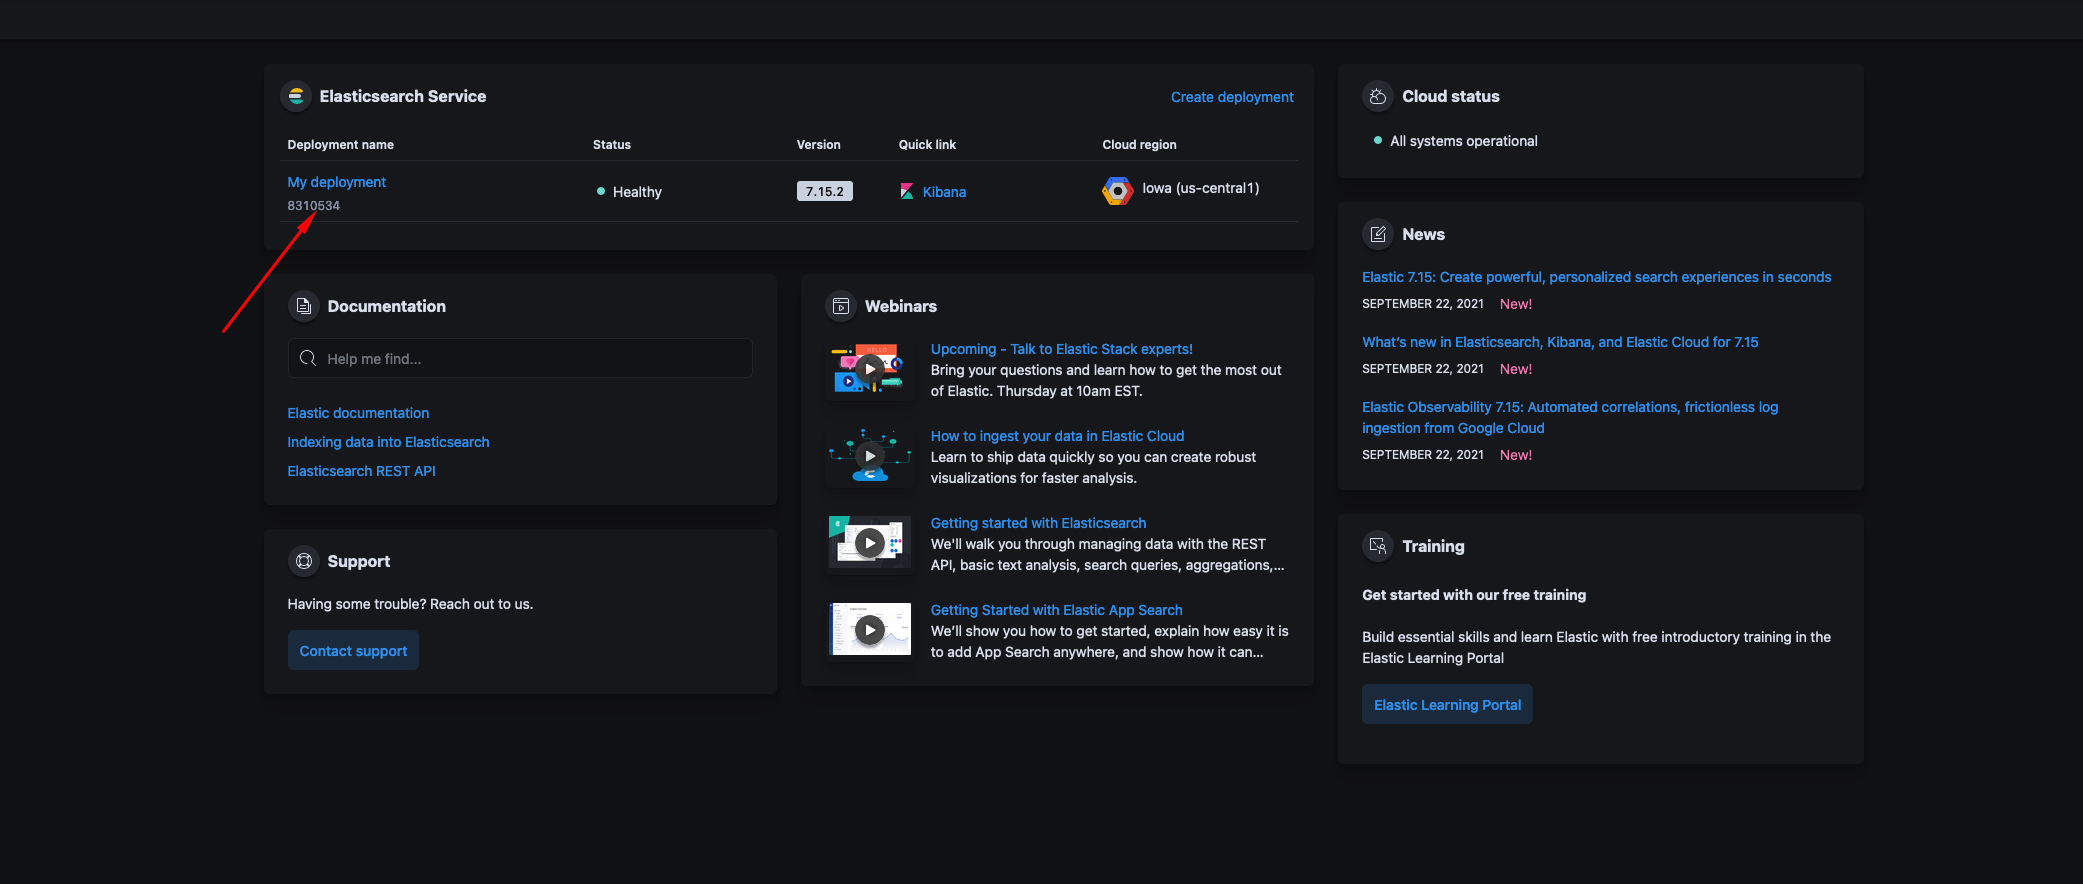Open Getting started with Elasticsearch link
Image resolution: width=2083 pixels, height=884 pixels.
(x=1038, y=523)
